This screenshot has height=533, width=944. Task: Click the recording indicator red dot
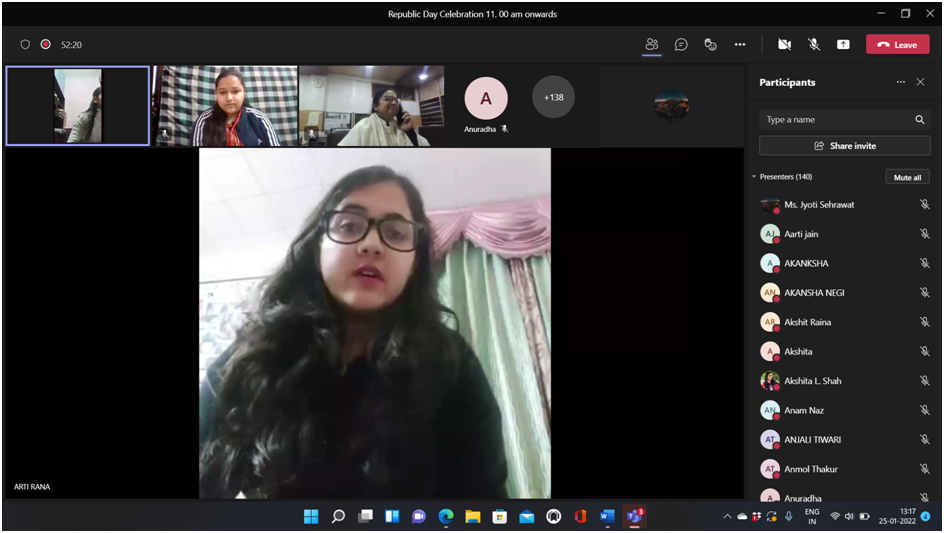[x=45, y=44]
